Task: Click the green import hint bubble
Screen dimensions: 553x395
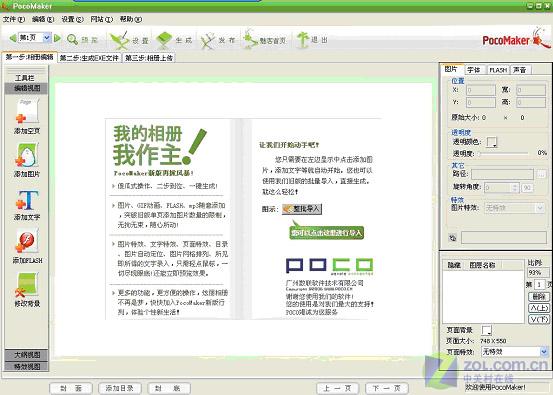Action: 327,233
